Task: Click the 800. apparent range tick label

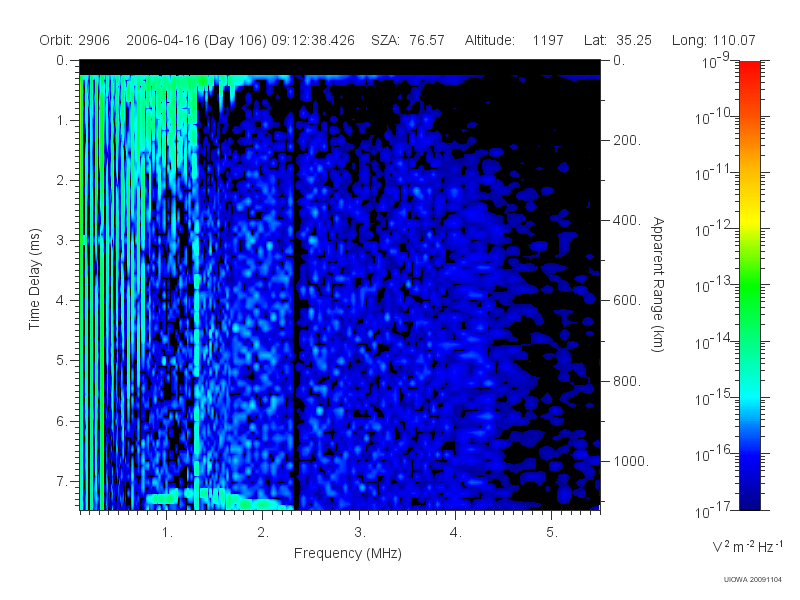Action: click(x=627, y=381)
